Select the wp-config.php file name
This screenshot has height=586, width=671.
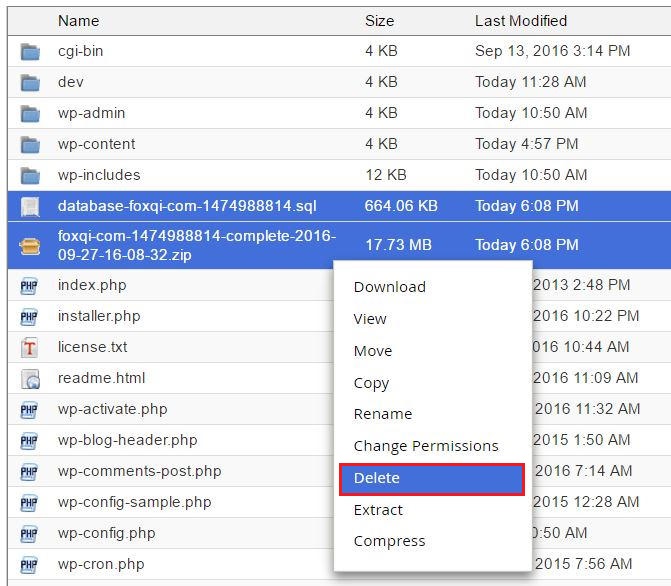(x=107, y=533)
